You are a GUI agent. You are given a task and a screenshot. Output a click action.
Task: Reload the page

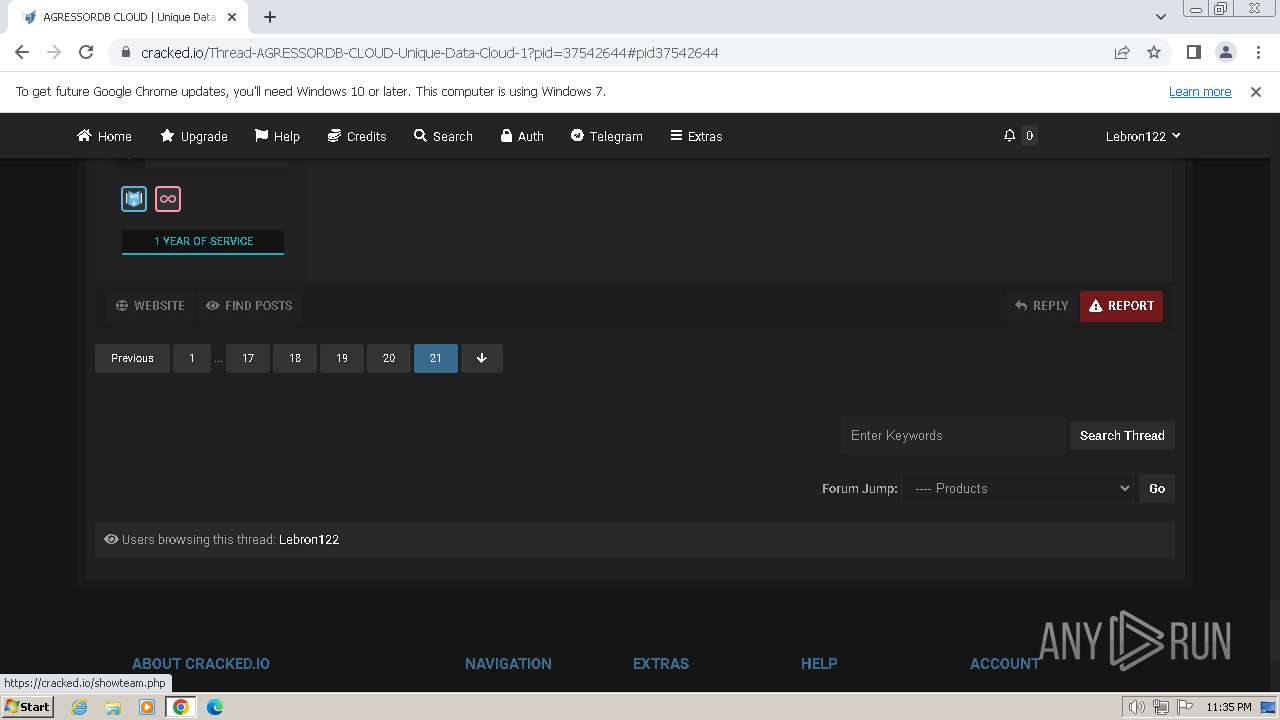[x=86, y=52]
